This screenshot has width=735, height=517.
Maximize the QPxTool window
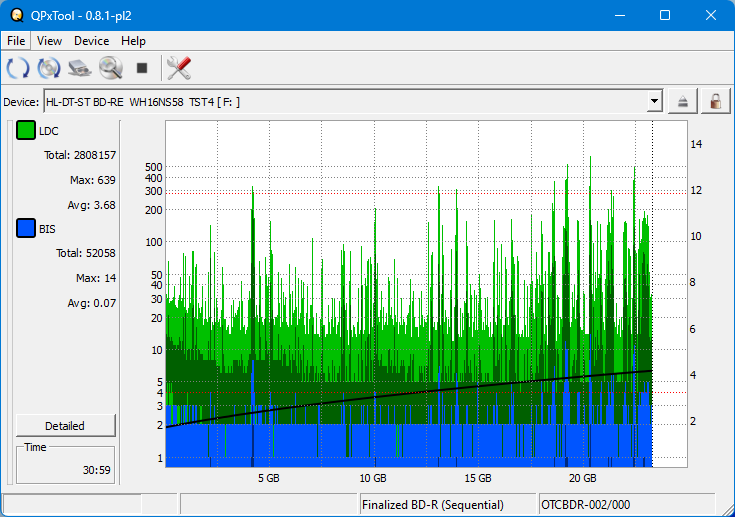coord(665,15)
